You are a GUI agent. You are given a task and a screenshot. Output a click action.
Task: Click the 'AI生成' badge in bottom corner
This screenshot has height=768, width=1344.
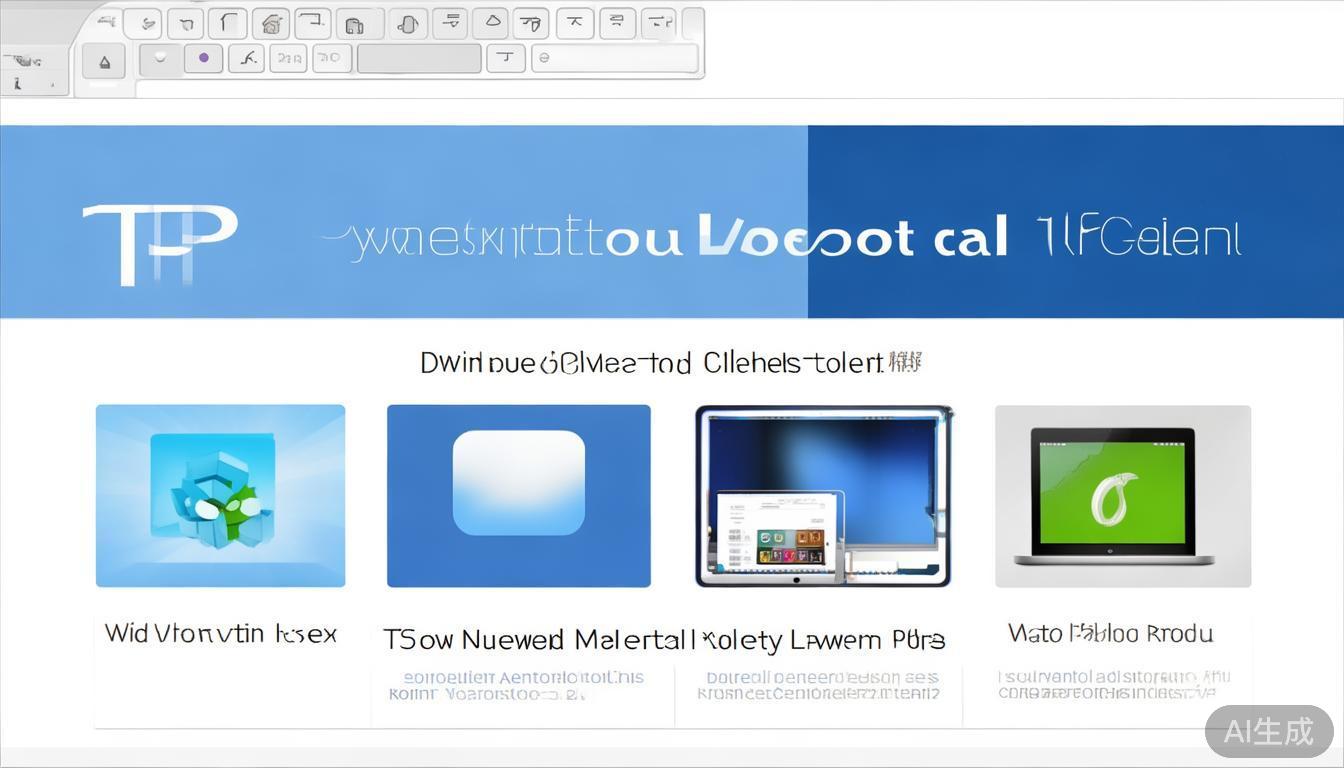(x=1268, y=731)
